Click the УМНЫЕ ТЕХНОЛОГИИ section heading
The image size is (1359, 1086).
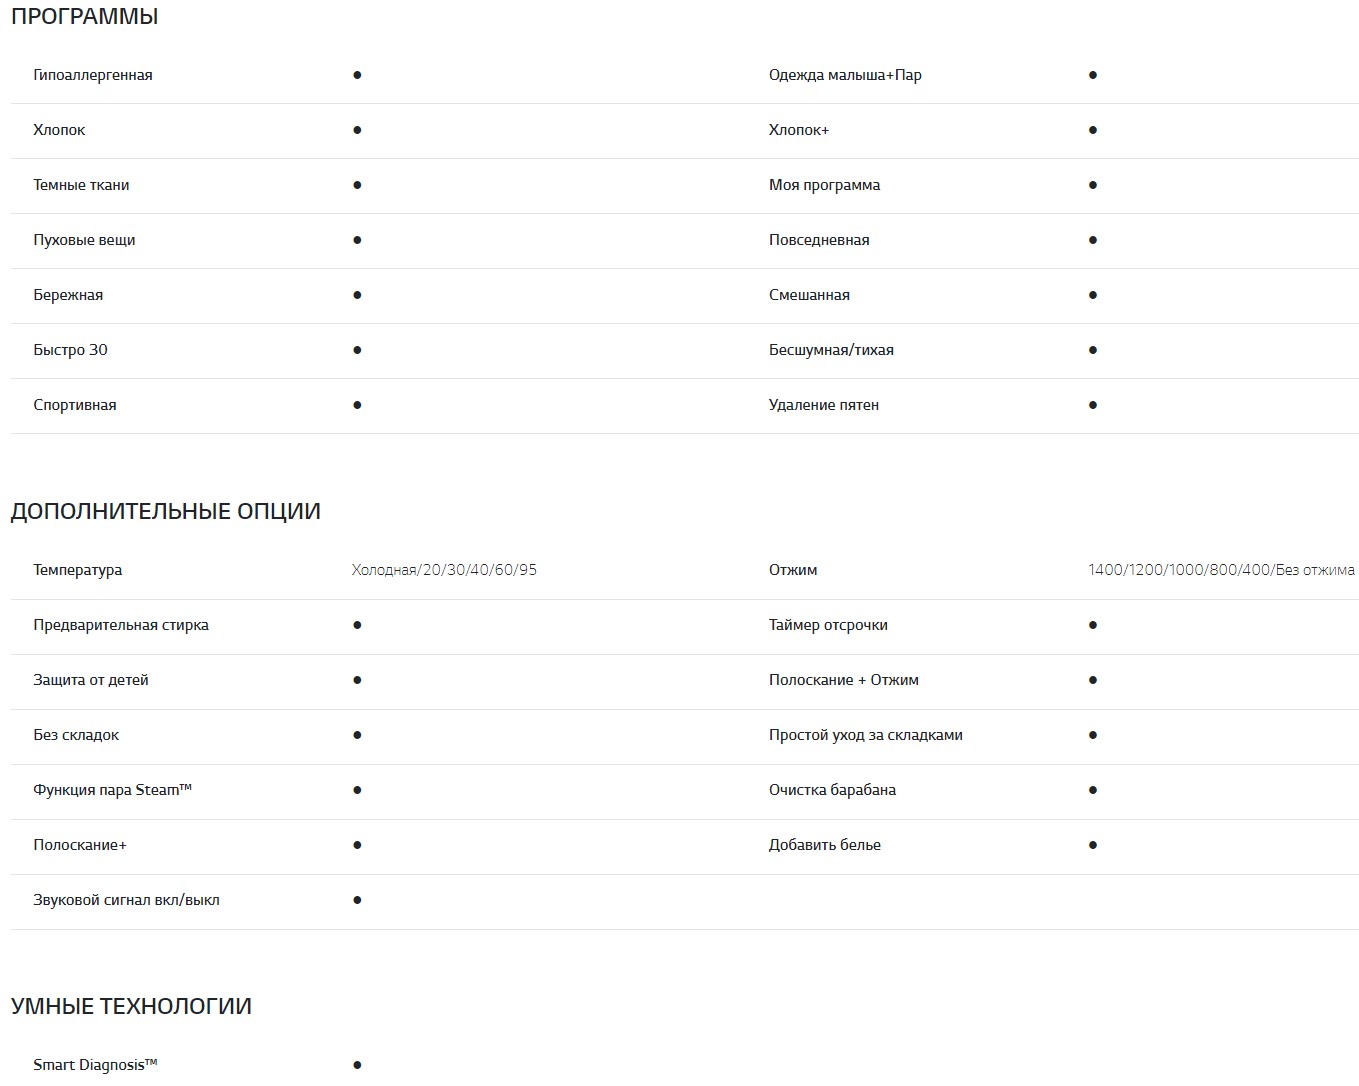tap(131, 1006)
